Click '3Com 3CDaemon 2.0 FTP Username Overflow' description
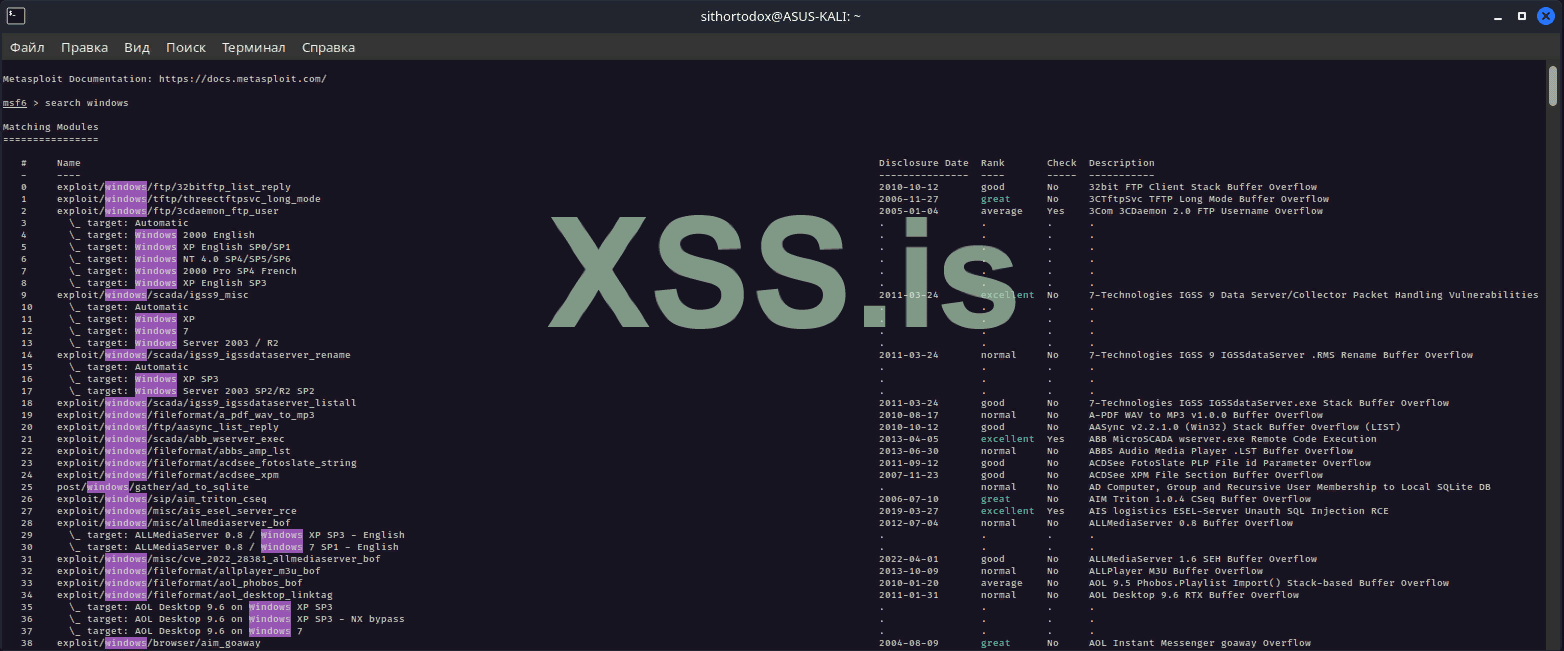Image resolution: width=1564 pixels, height=651 pixels. 1206,211
